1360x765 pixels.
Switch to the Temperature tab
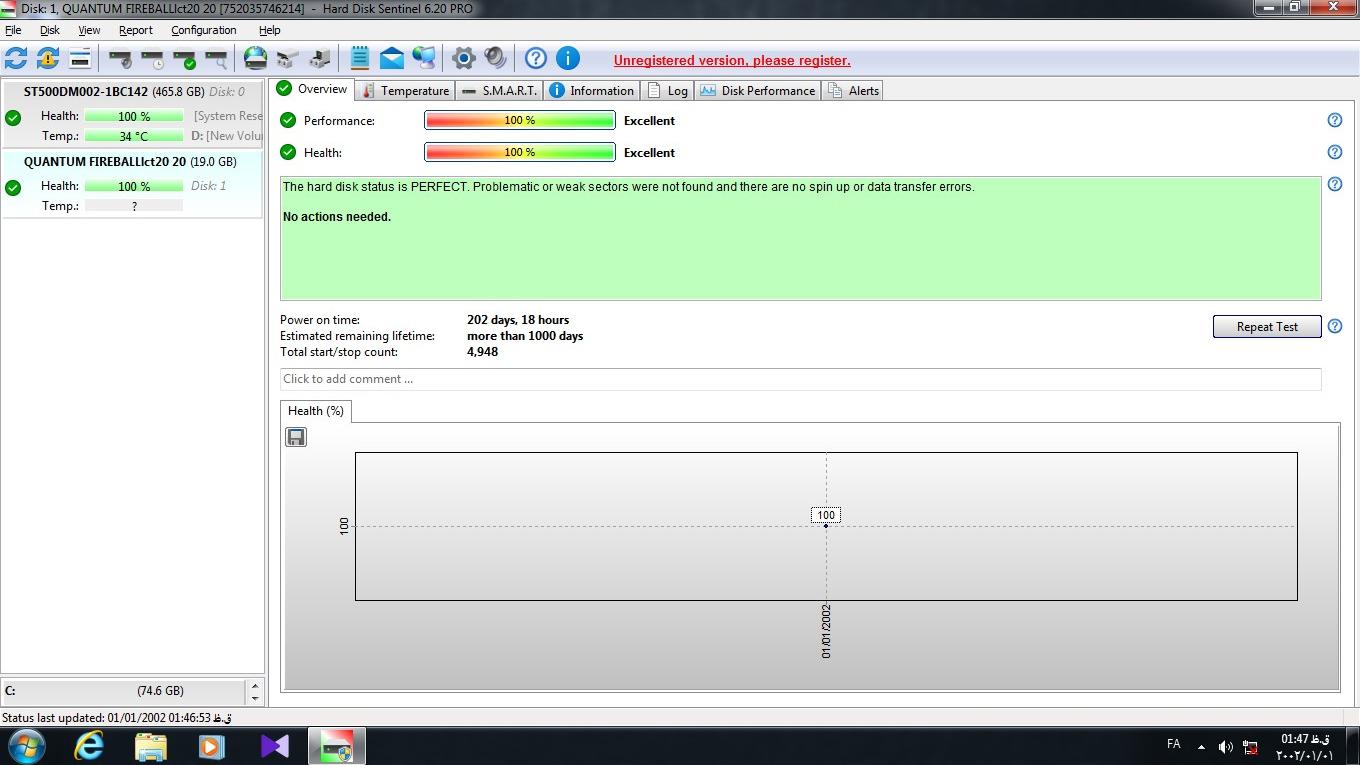(x=405, y=90)
